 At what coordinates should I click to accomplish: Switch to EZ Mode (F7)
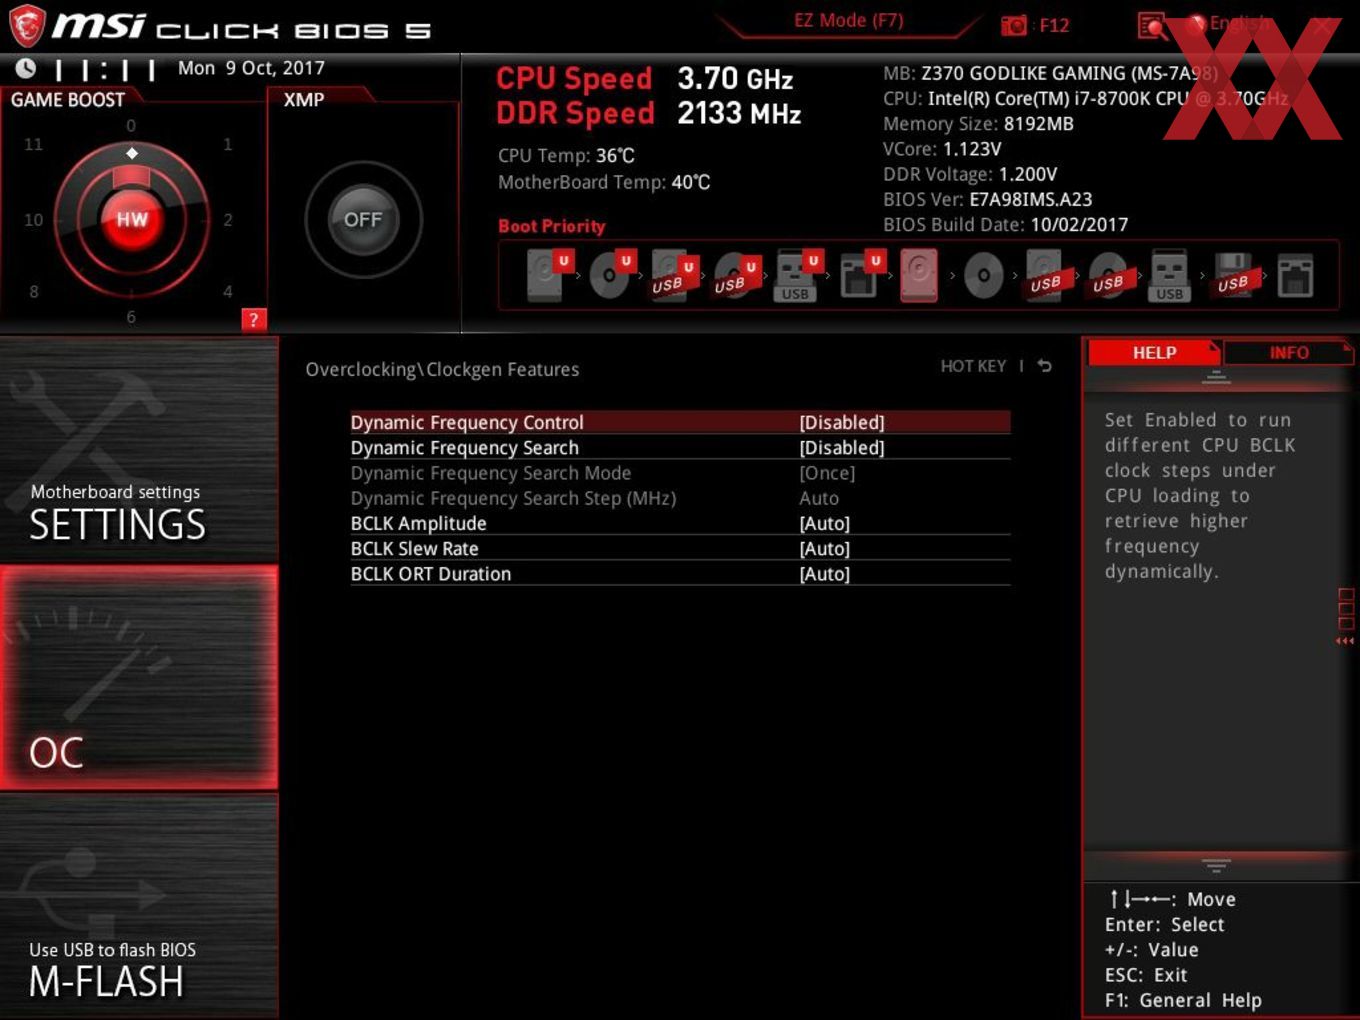pos(848,20)
